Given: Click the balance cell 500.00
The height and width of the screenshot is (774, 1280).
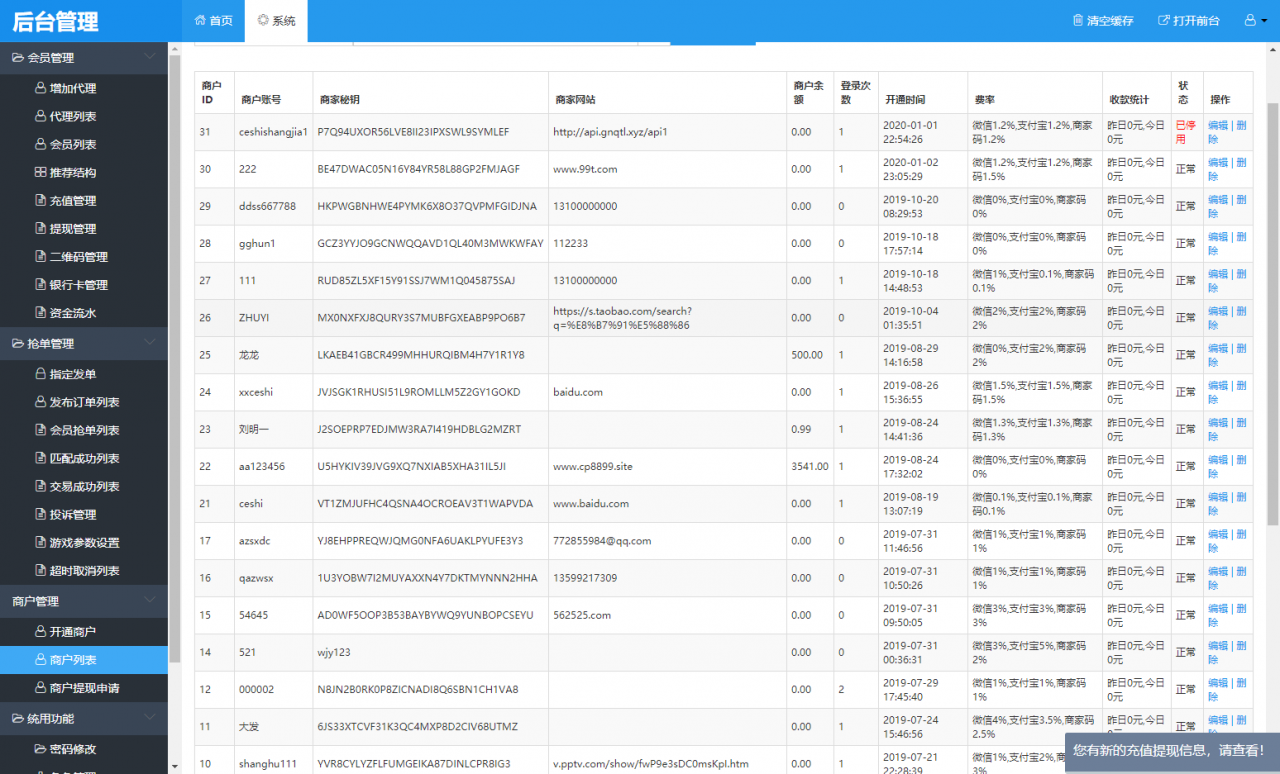Looking at the screenshot, I should (x=807, y=355).
